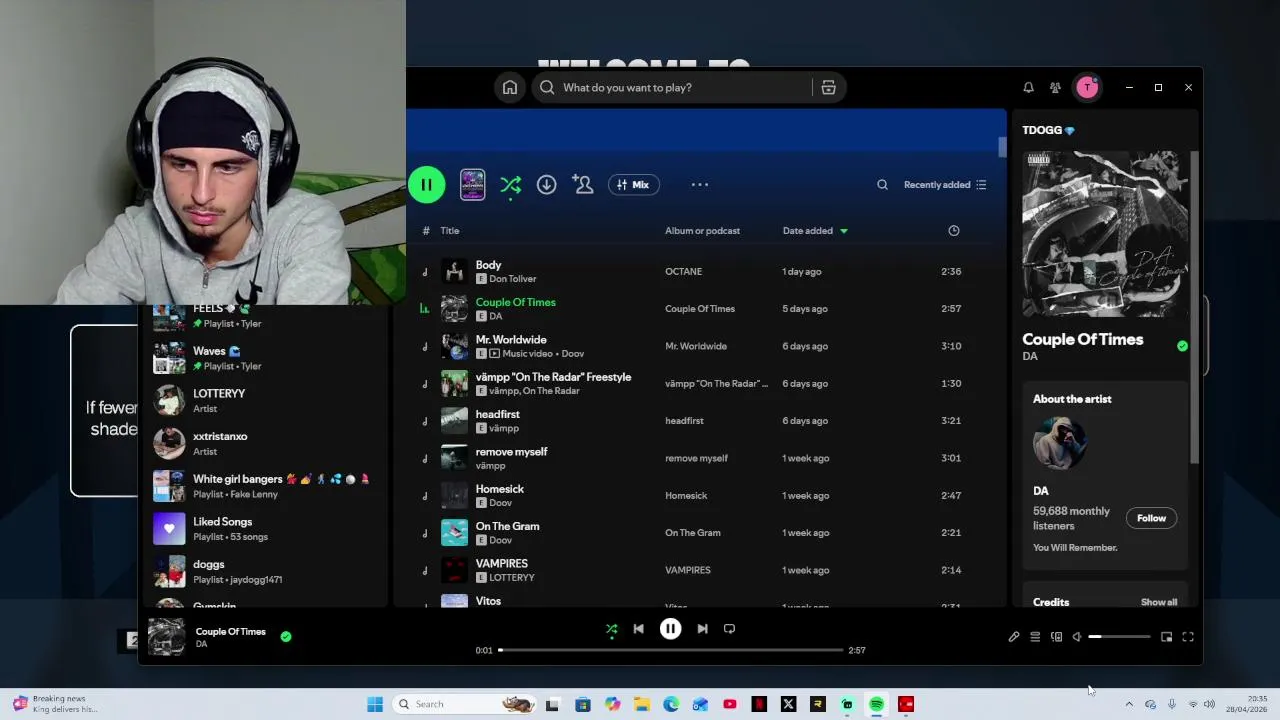Open the Browse icon in search bar
Image resolution: width=1280 pixels, height=720 pixels.
coord(828,88)
